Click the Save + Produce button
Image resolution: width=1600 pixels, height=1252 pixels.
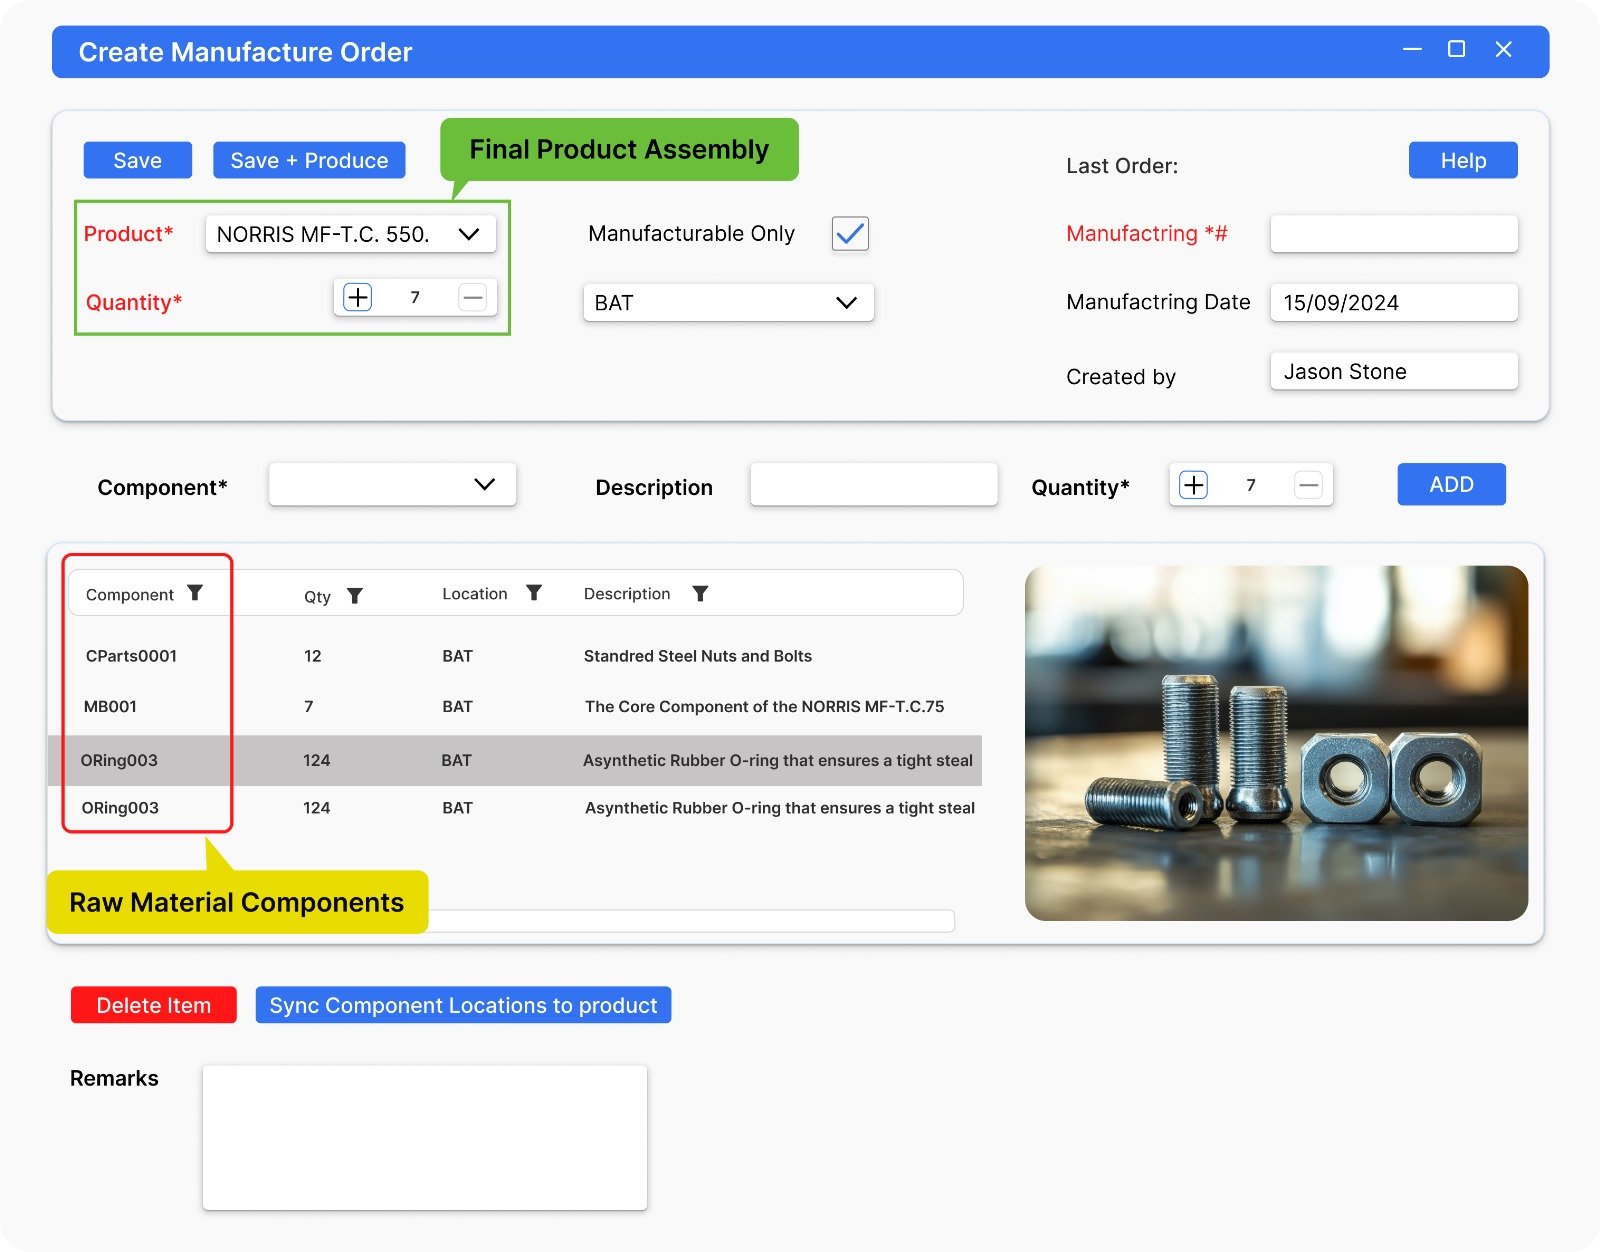(x=309, y=161)
